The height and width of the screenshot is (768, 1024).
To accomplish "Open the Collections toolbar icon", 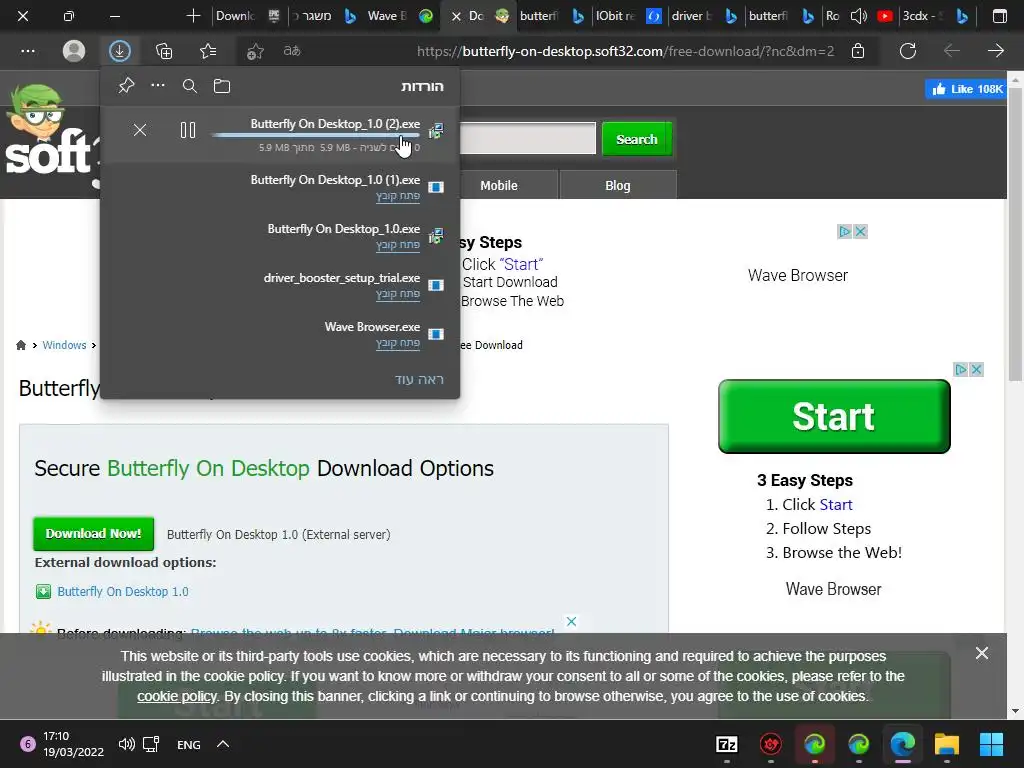I will (x=164, y=51).
